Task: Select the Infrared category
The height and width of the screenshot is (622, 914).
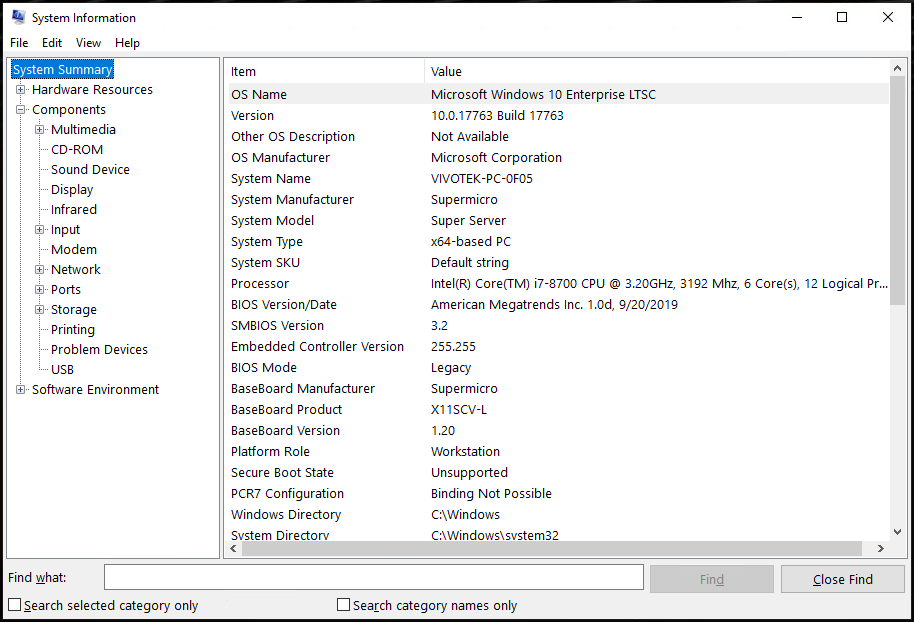Action: point(73,209)
